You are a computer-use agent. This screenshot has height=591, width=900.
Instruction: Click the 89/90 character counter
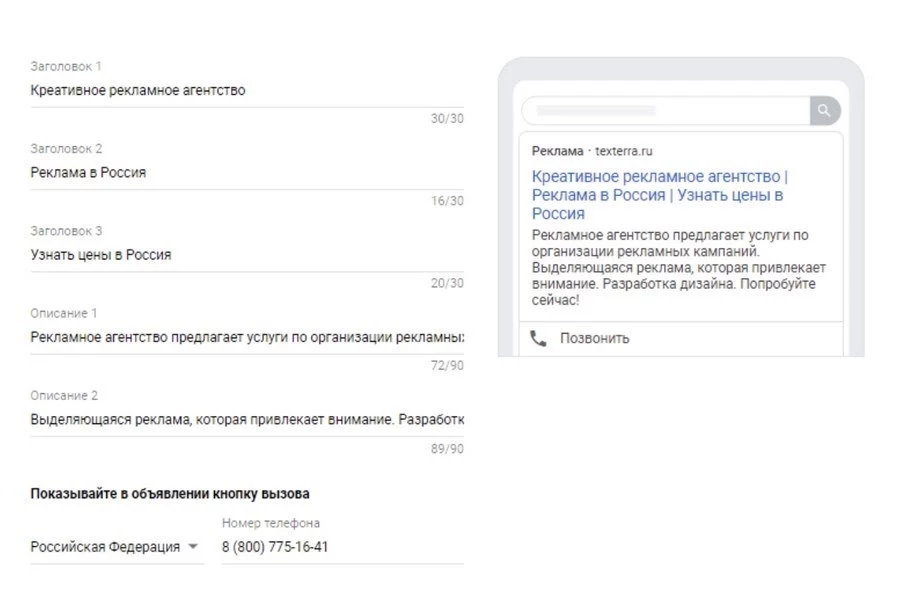tap(447, 449)
